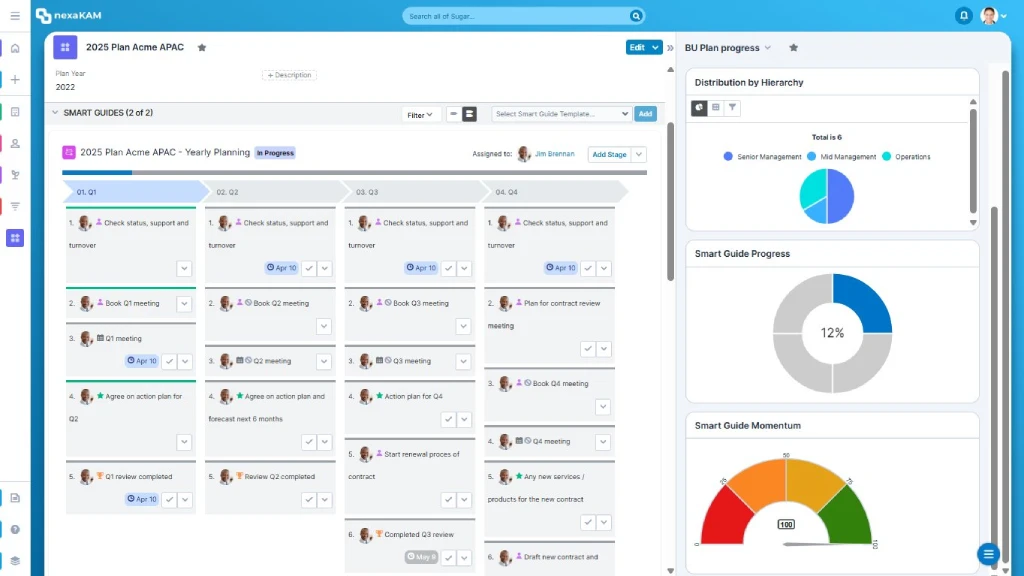Open the Filter dropdown in Smart Guides

[x=420, y=114]
